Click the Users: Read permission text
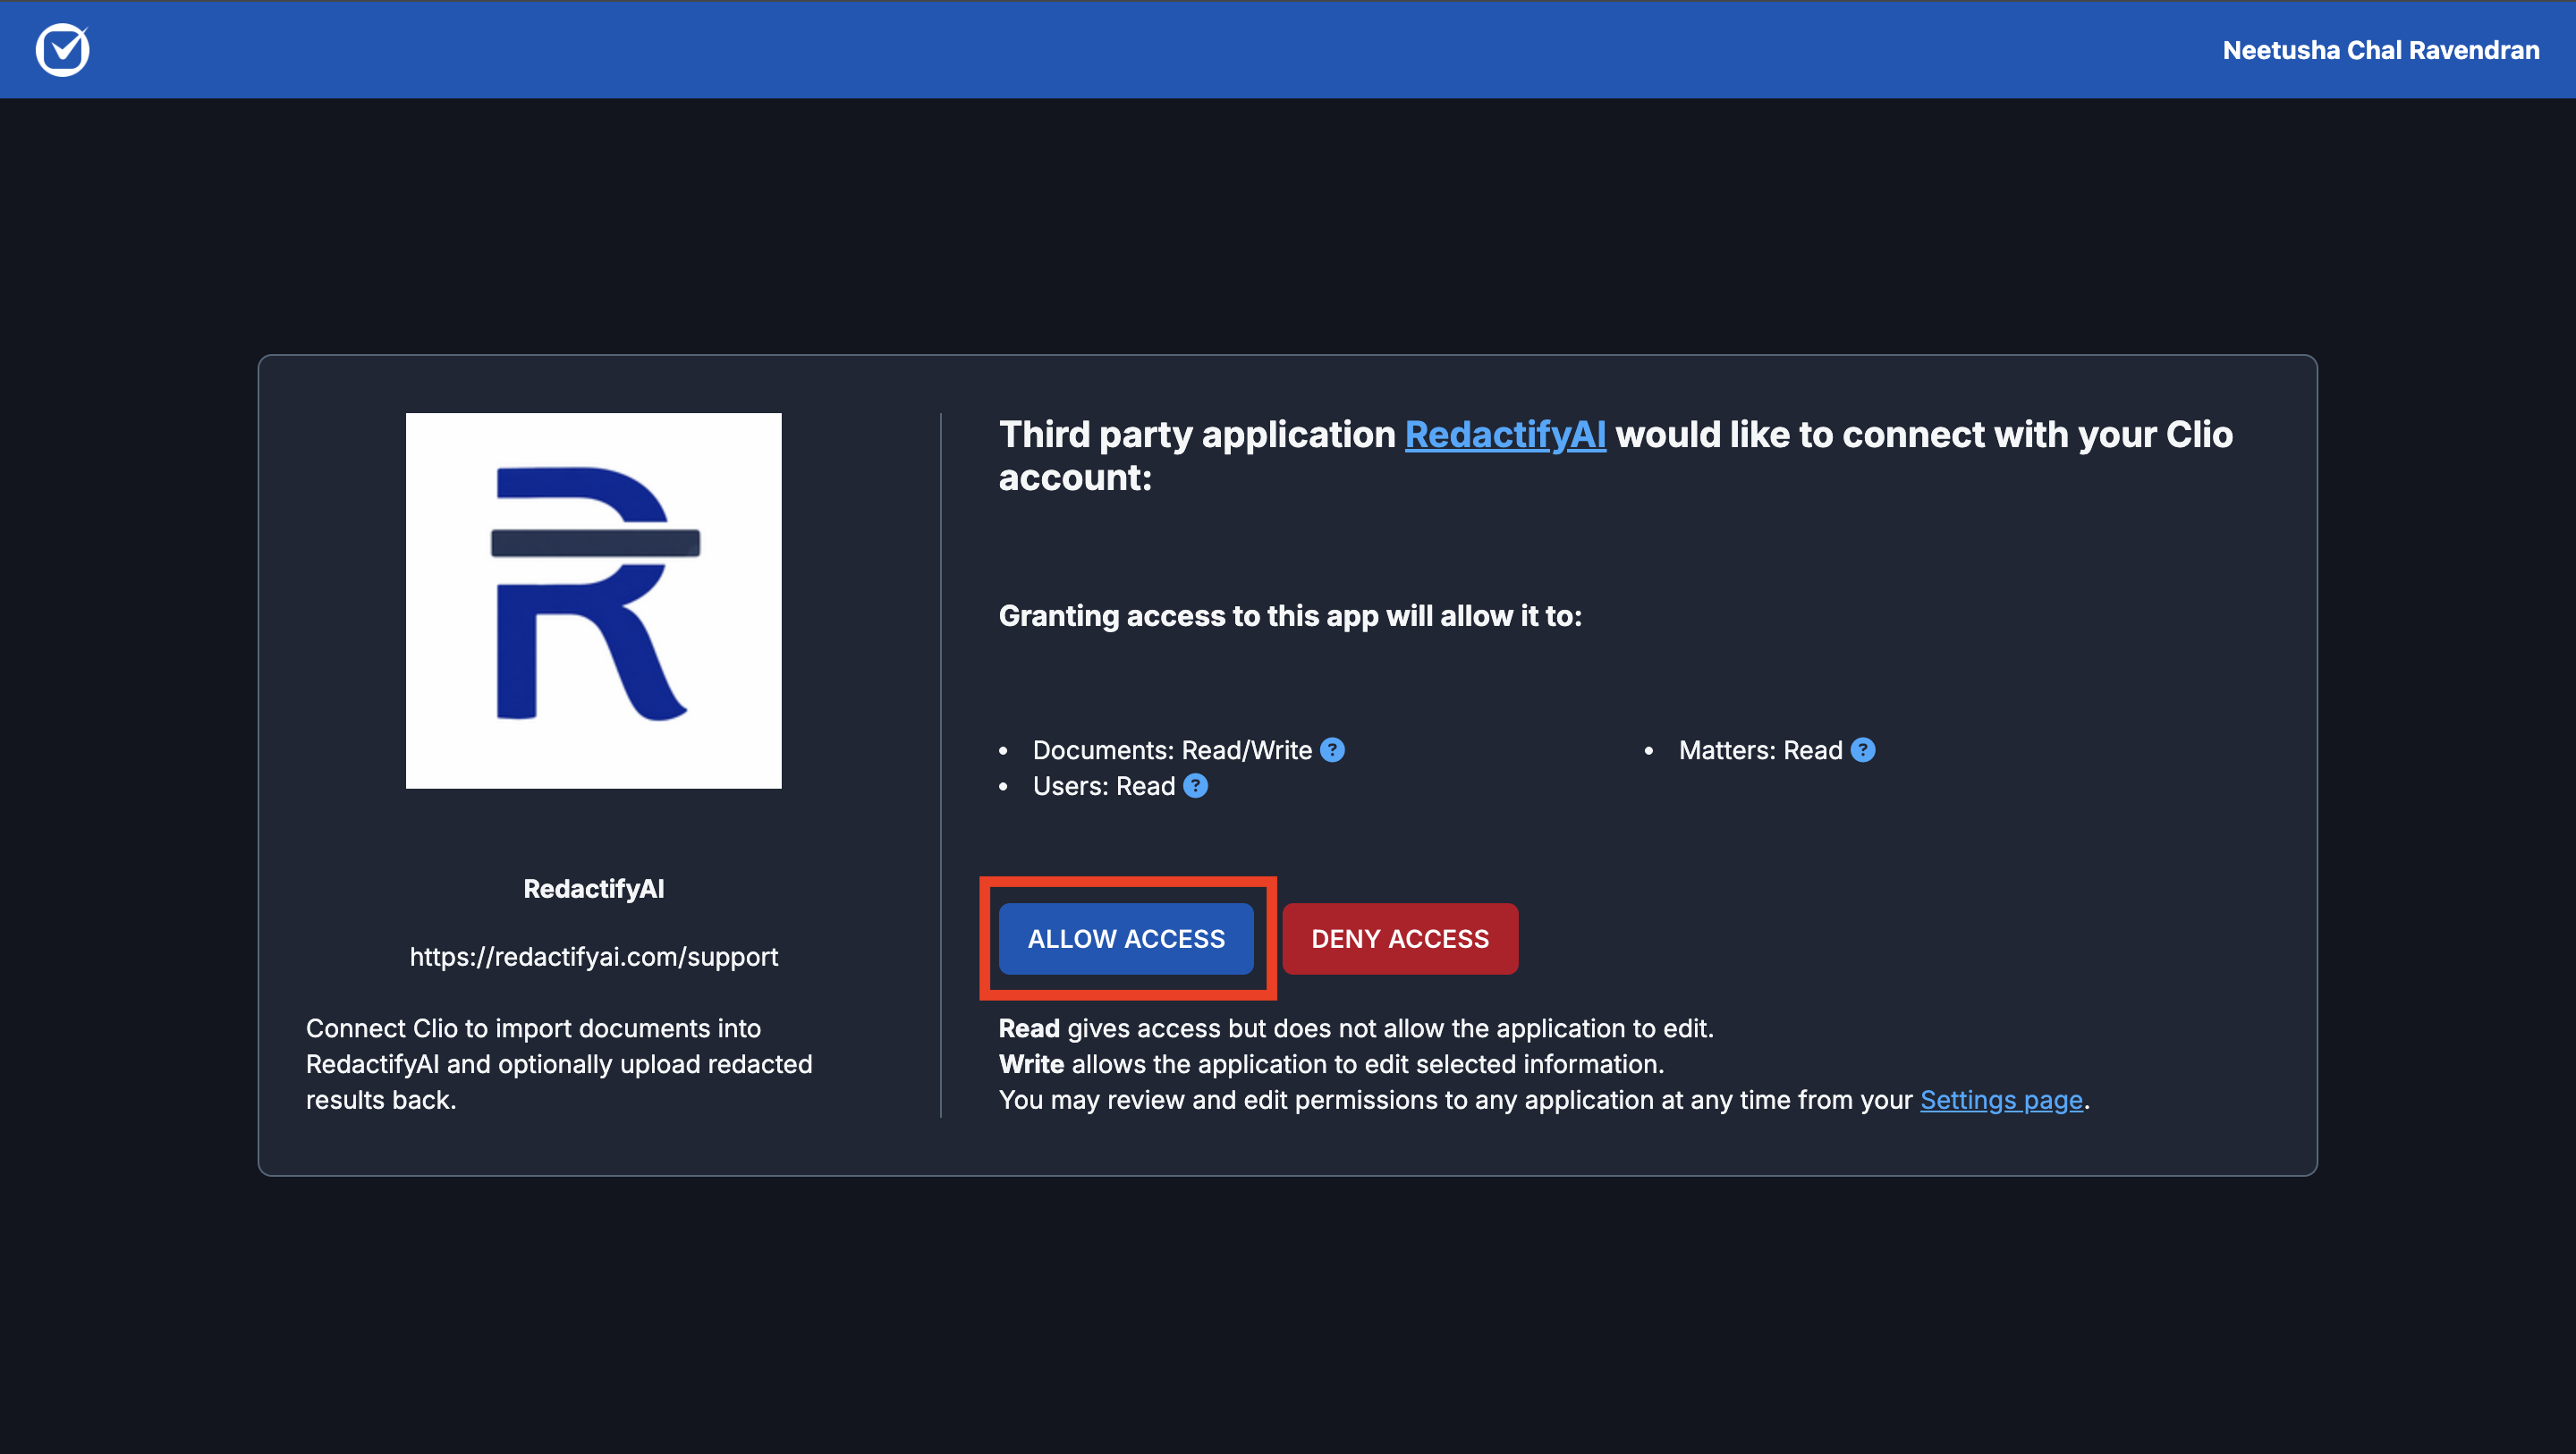Image resolution: width=2576 pixels, height=1454 pixels. pyautogui.click(x=1104, y=786)
